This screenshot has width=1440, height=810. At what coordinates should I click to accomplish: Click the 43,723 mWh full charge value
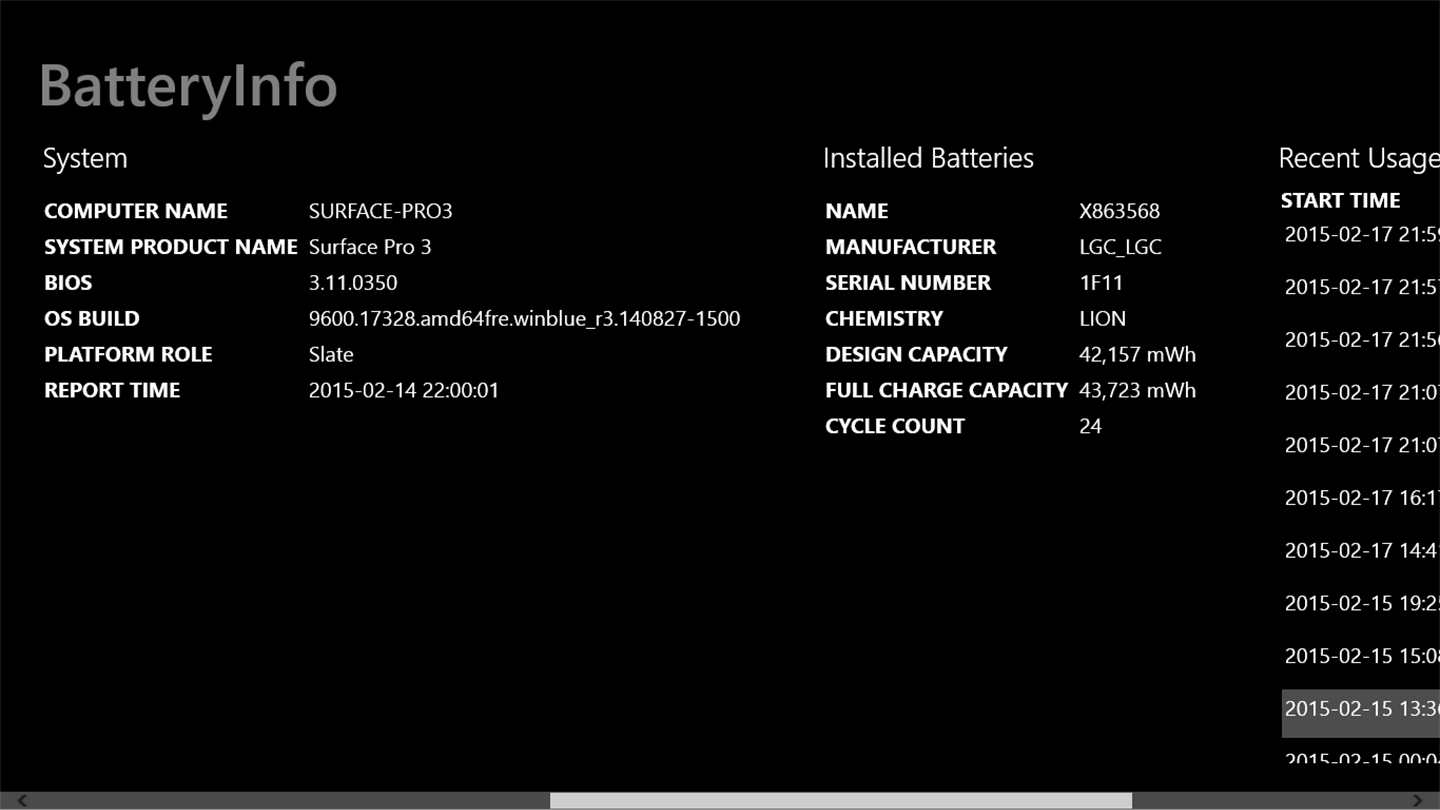point(1138,391)
